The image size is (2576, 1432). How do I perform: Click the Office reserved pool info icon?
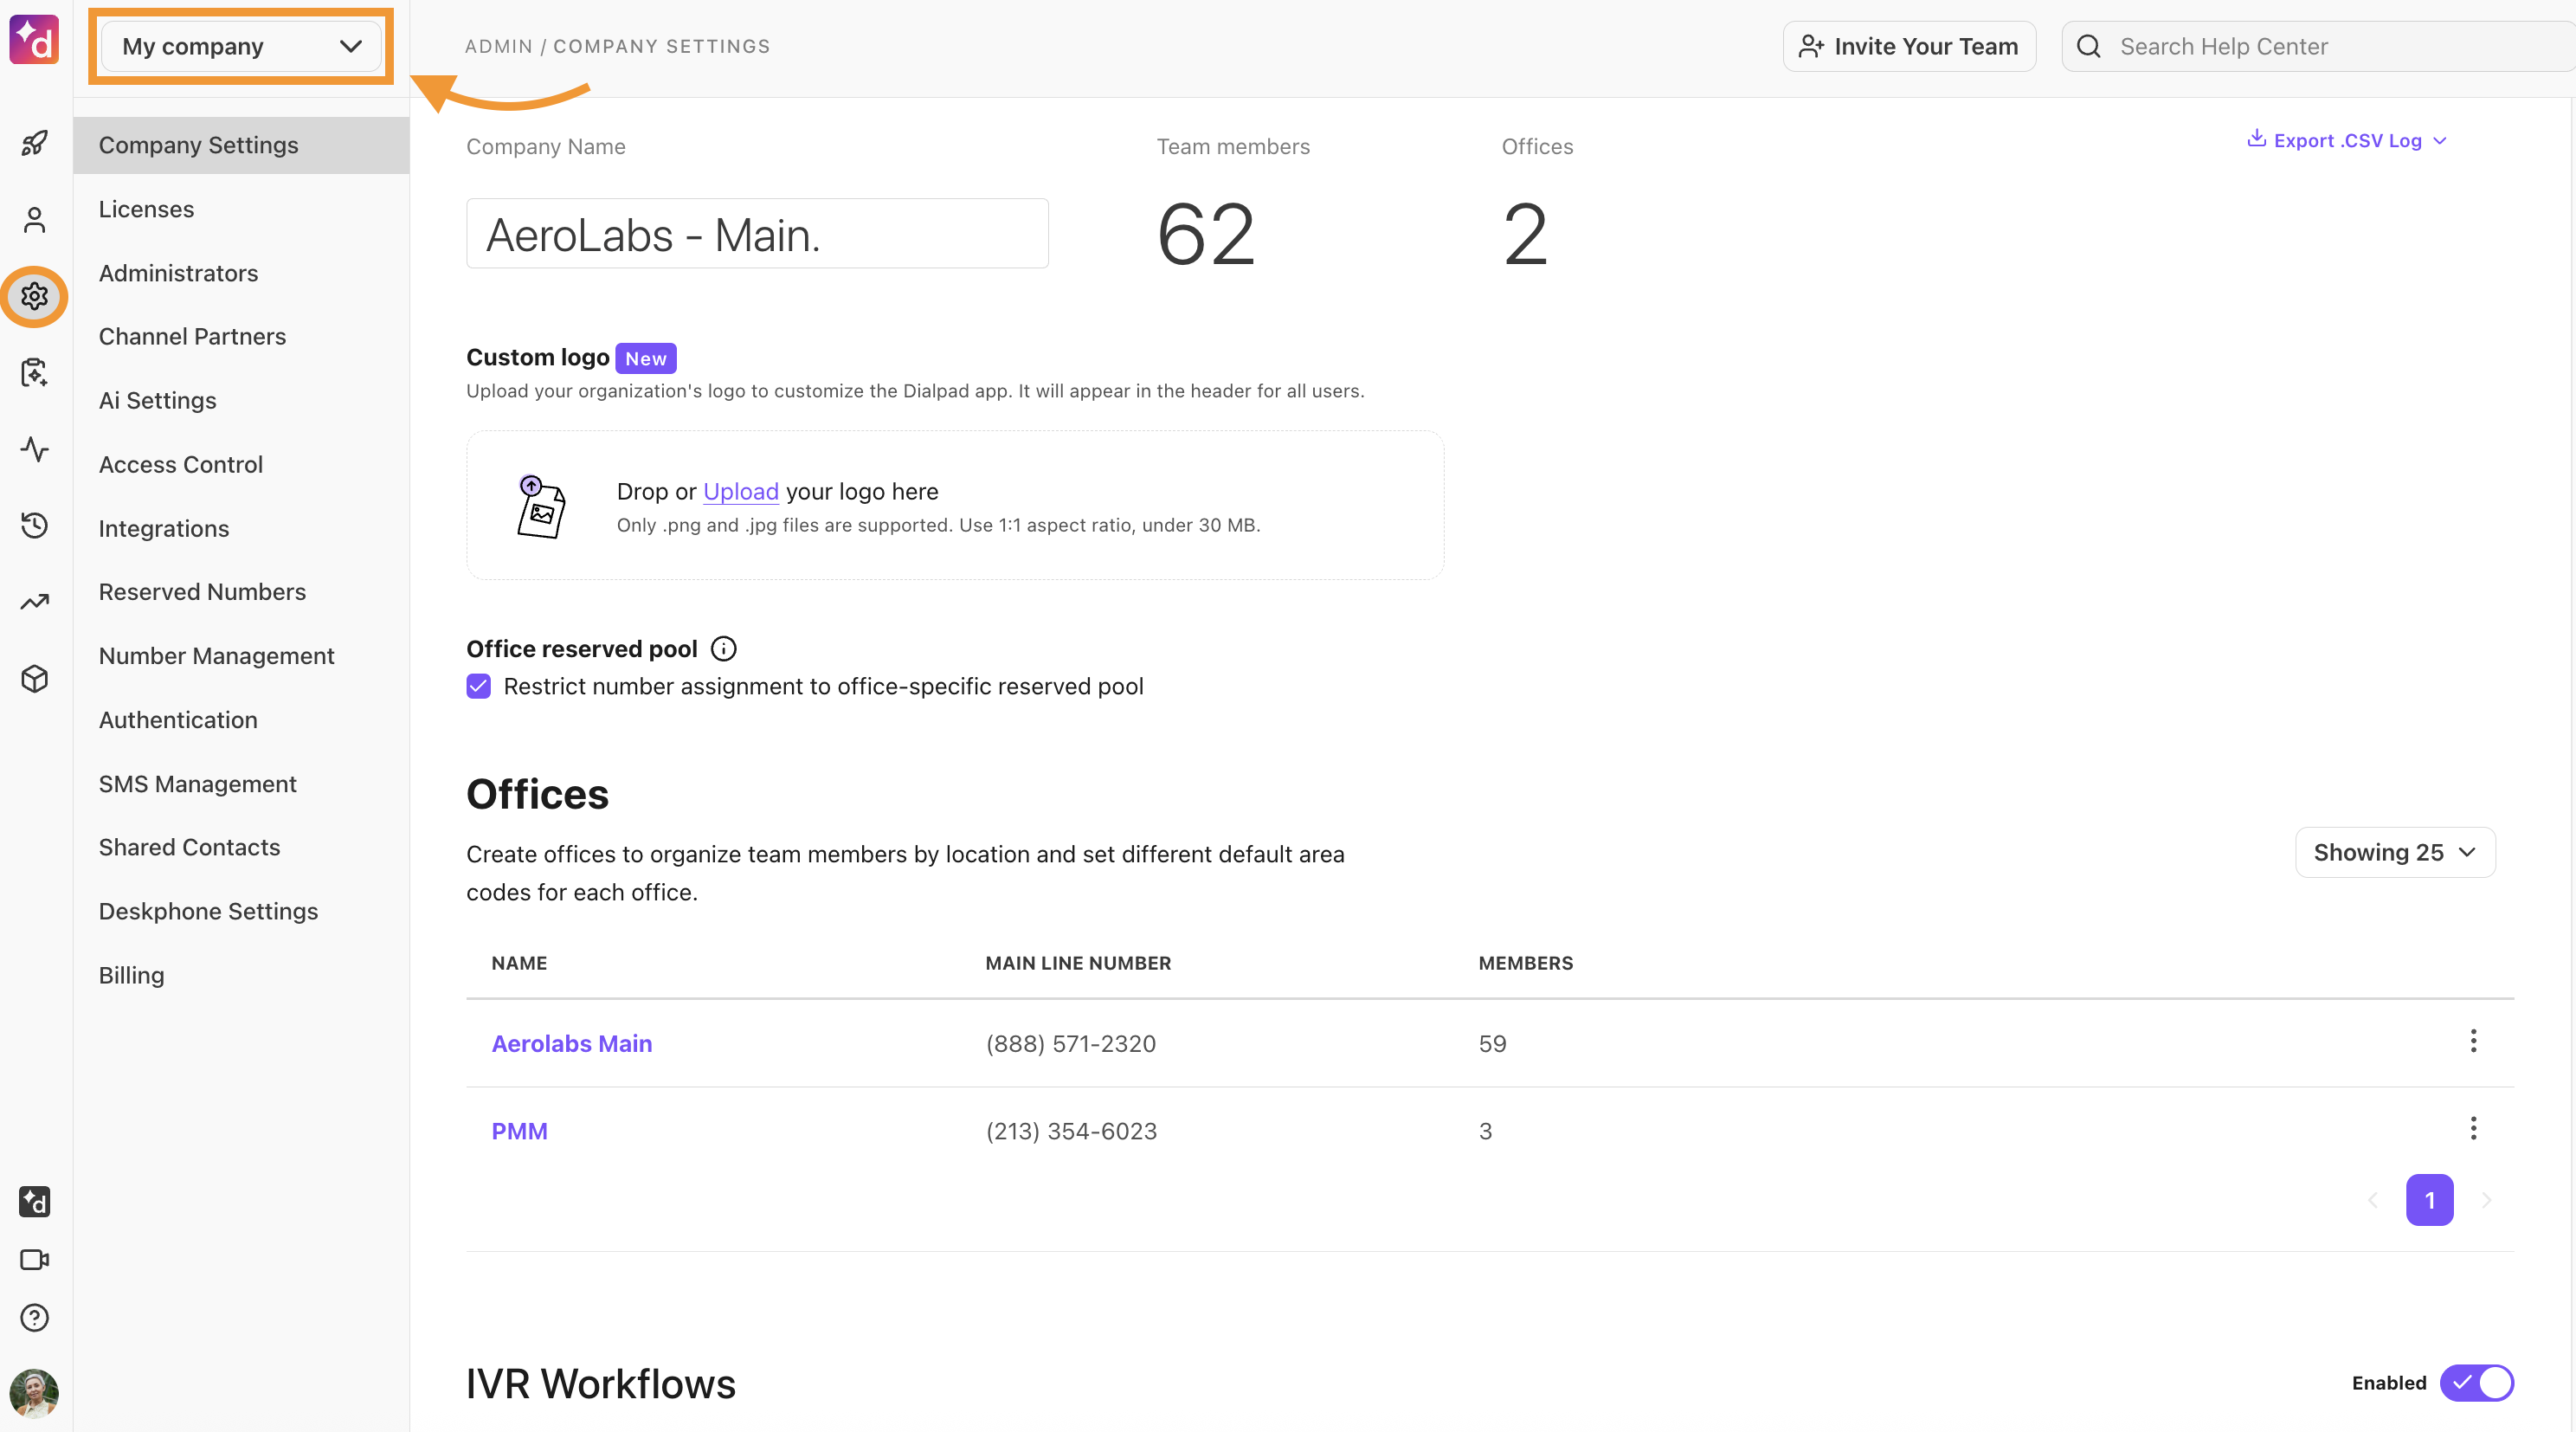click(723, 649)
